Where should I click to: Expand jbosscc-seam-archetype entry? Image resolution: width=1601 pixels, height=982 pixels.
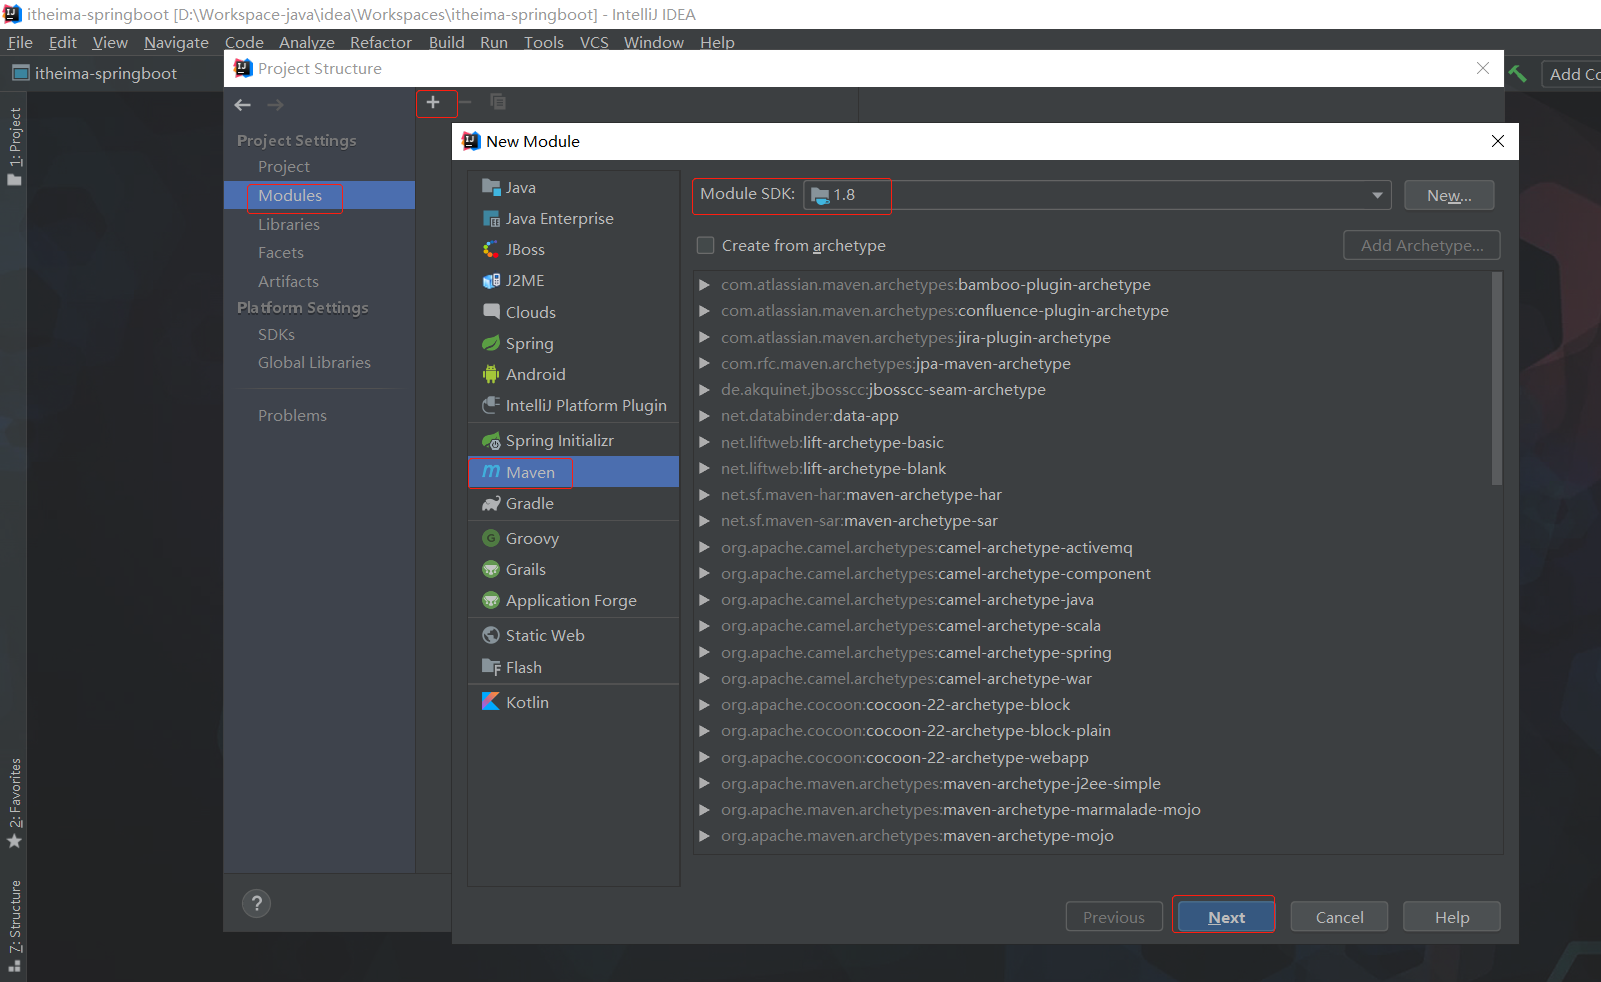coord(705,390)
